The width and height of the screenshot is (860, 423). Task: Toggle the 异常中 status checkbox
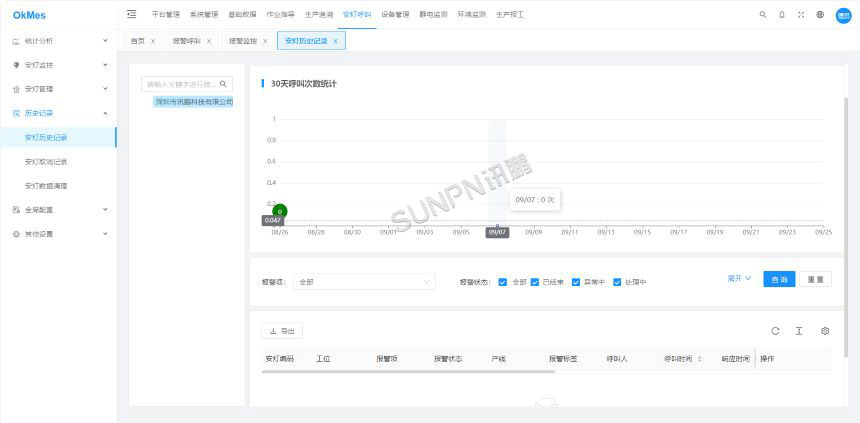coord(576,282)
